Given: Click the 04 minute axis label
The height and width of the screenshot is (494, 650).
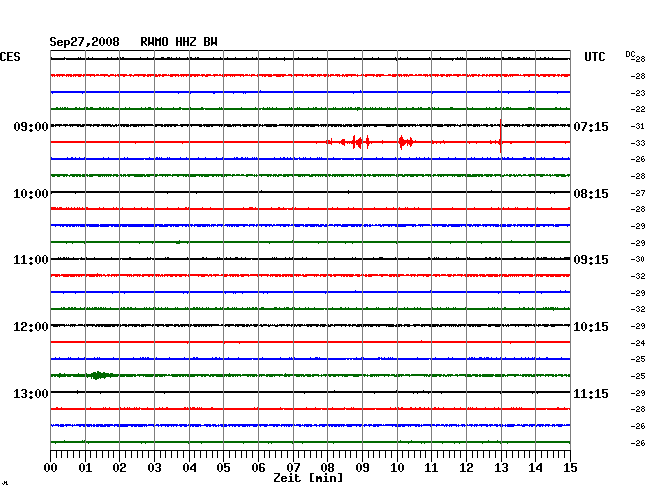Looking at the screenshot, I should [189, 468].
